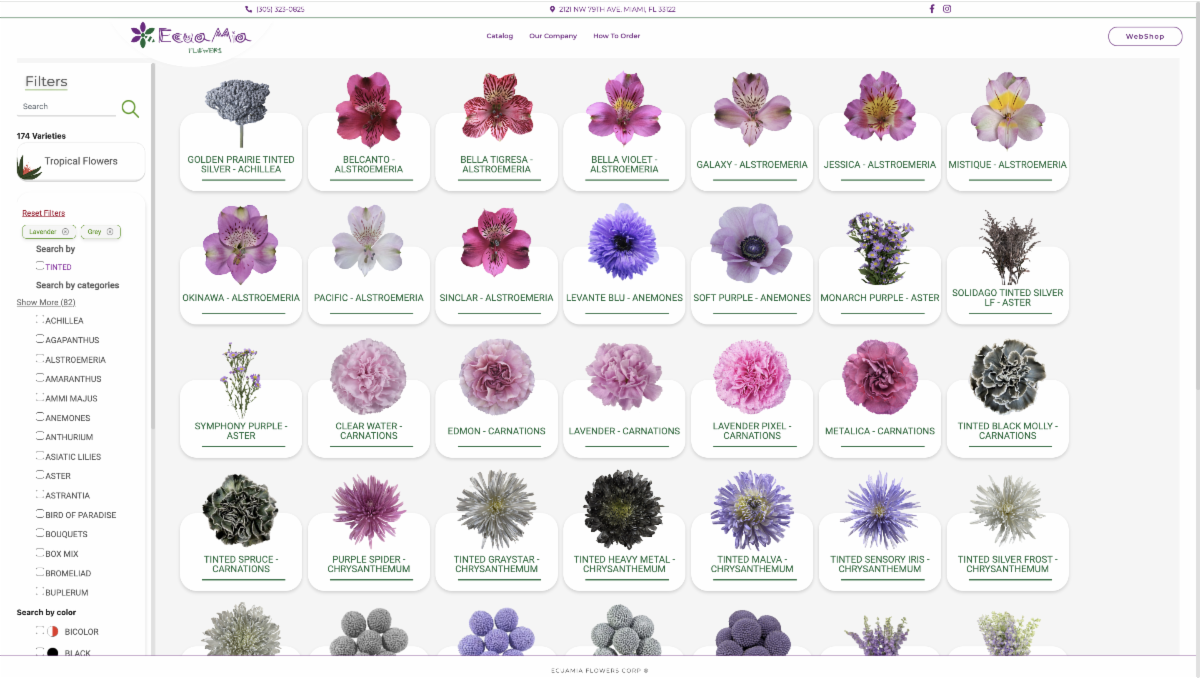Enable the ALSTROEMERIA category checkbox

pyautogui.click(x=40, y=359)
